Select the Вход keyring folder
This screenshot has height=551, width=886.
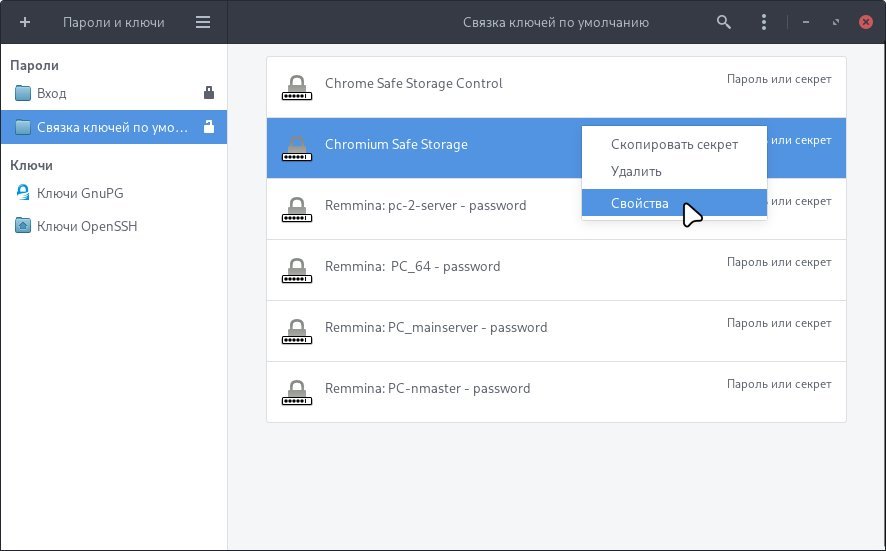(50, 93)
